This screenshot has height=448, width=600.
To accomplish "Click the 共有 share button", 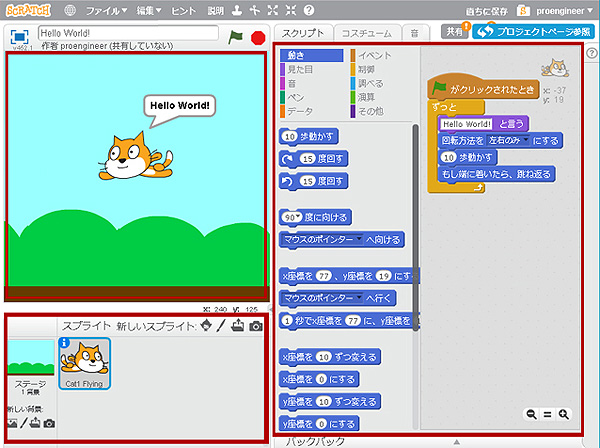I will click(455, 31).
